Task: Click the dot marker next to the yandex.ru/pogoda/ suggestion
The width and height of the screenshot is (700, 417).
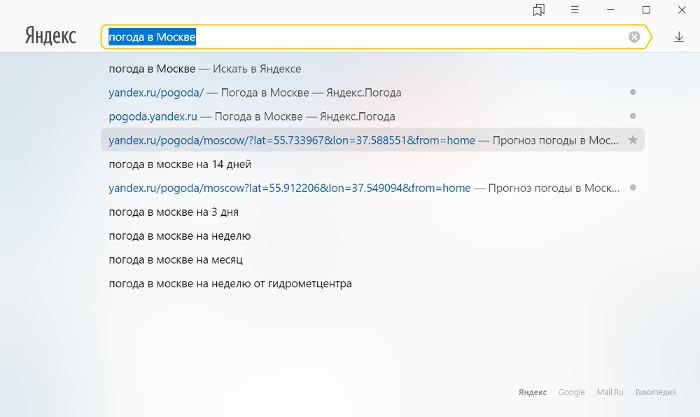Action: tap(633, 92)
